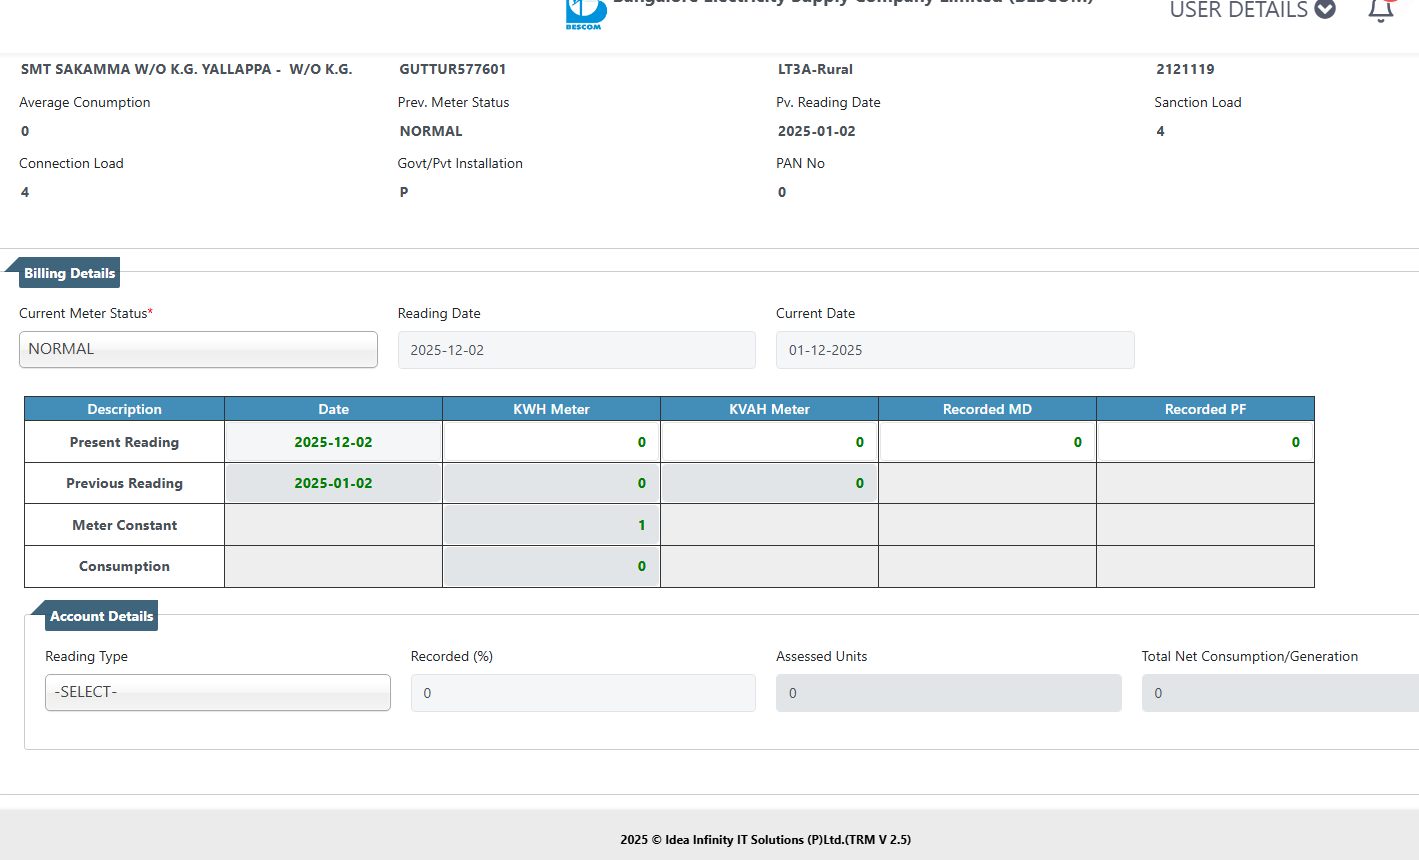Open the notification bell

click(1381, 11)
